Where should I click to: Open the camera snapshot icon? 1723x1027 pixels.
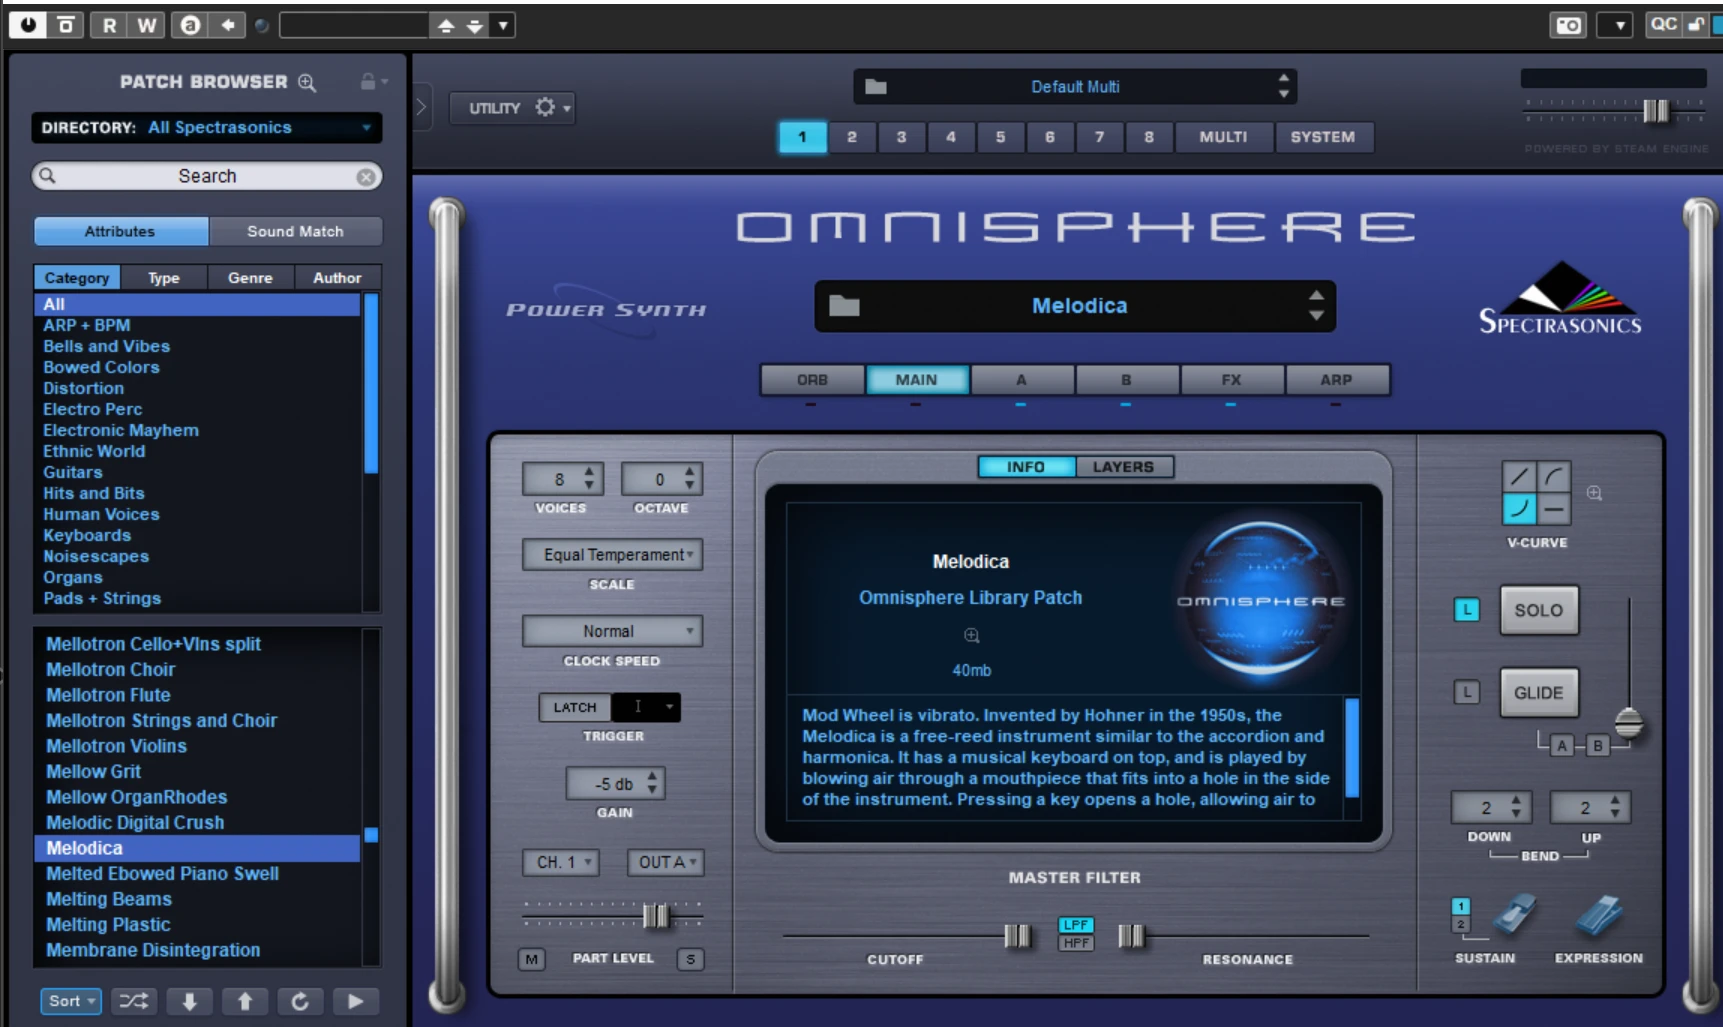click(x=1568, y=25)
